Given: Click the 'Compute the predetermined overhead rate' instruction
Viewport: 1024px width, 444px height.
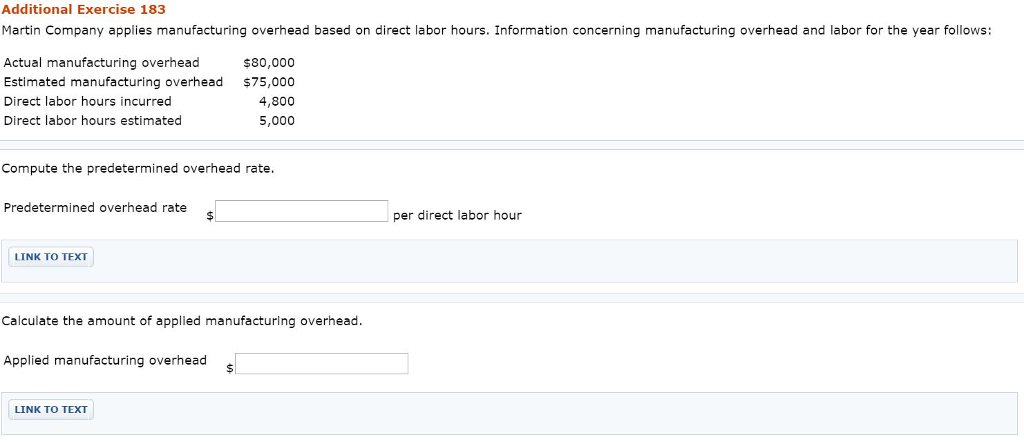Looking at the screenshot, I should click(x=138, y=168).
